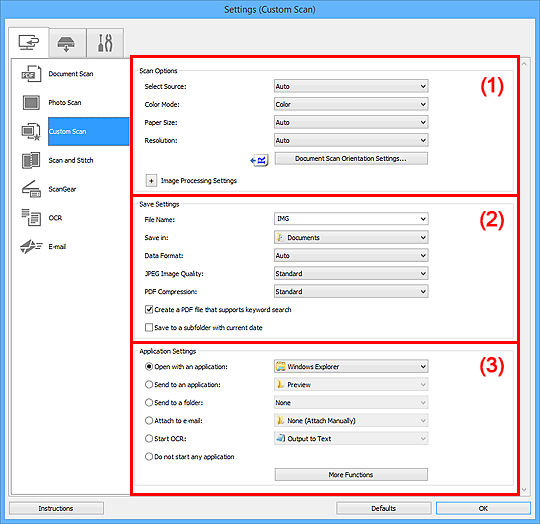Select E-mail in the sidebar
The image size is (540, 524).
57,247
